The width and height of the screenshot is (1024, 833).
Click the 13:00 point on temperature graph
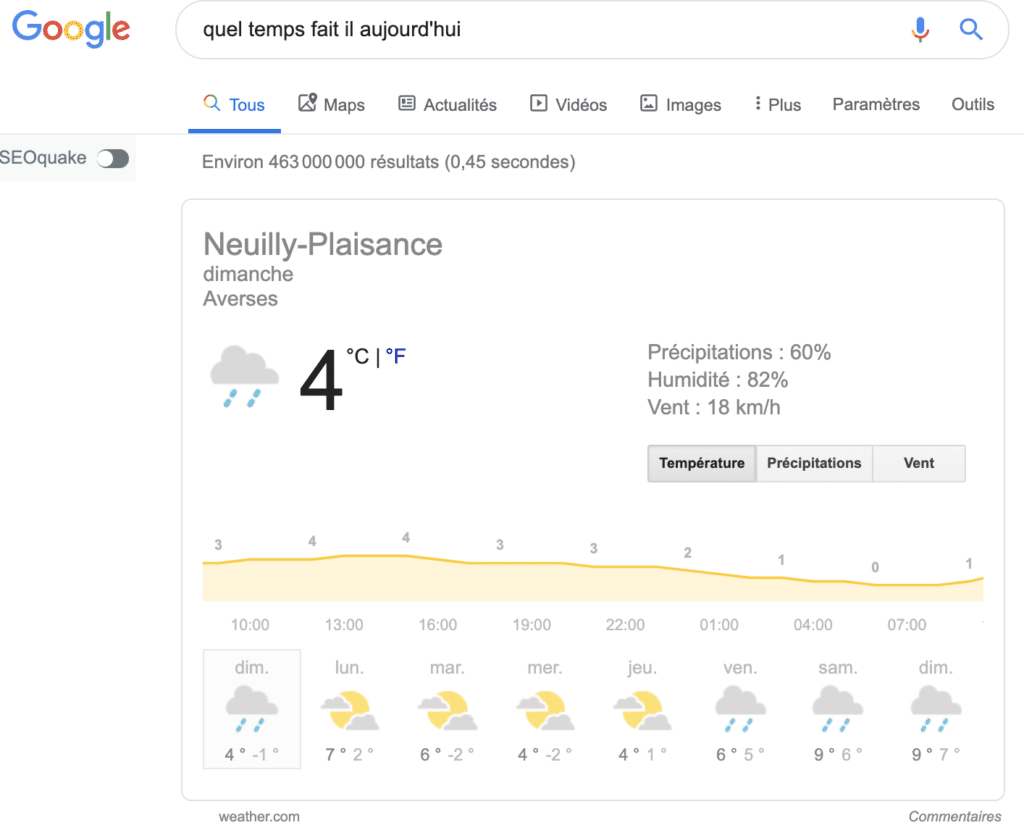point(343,556)
